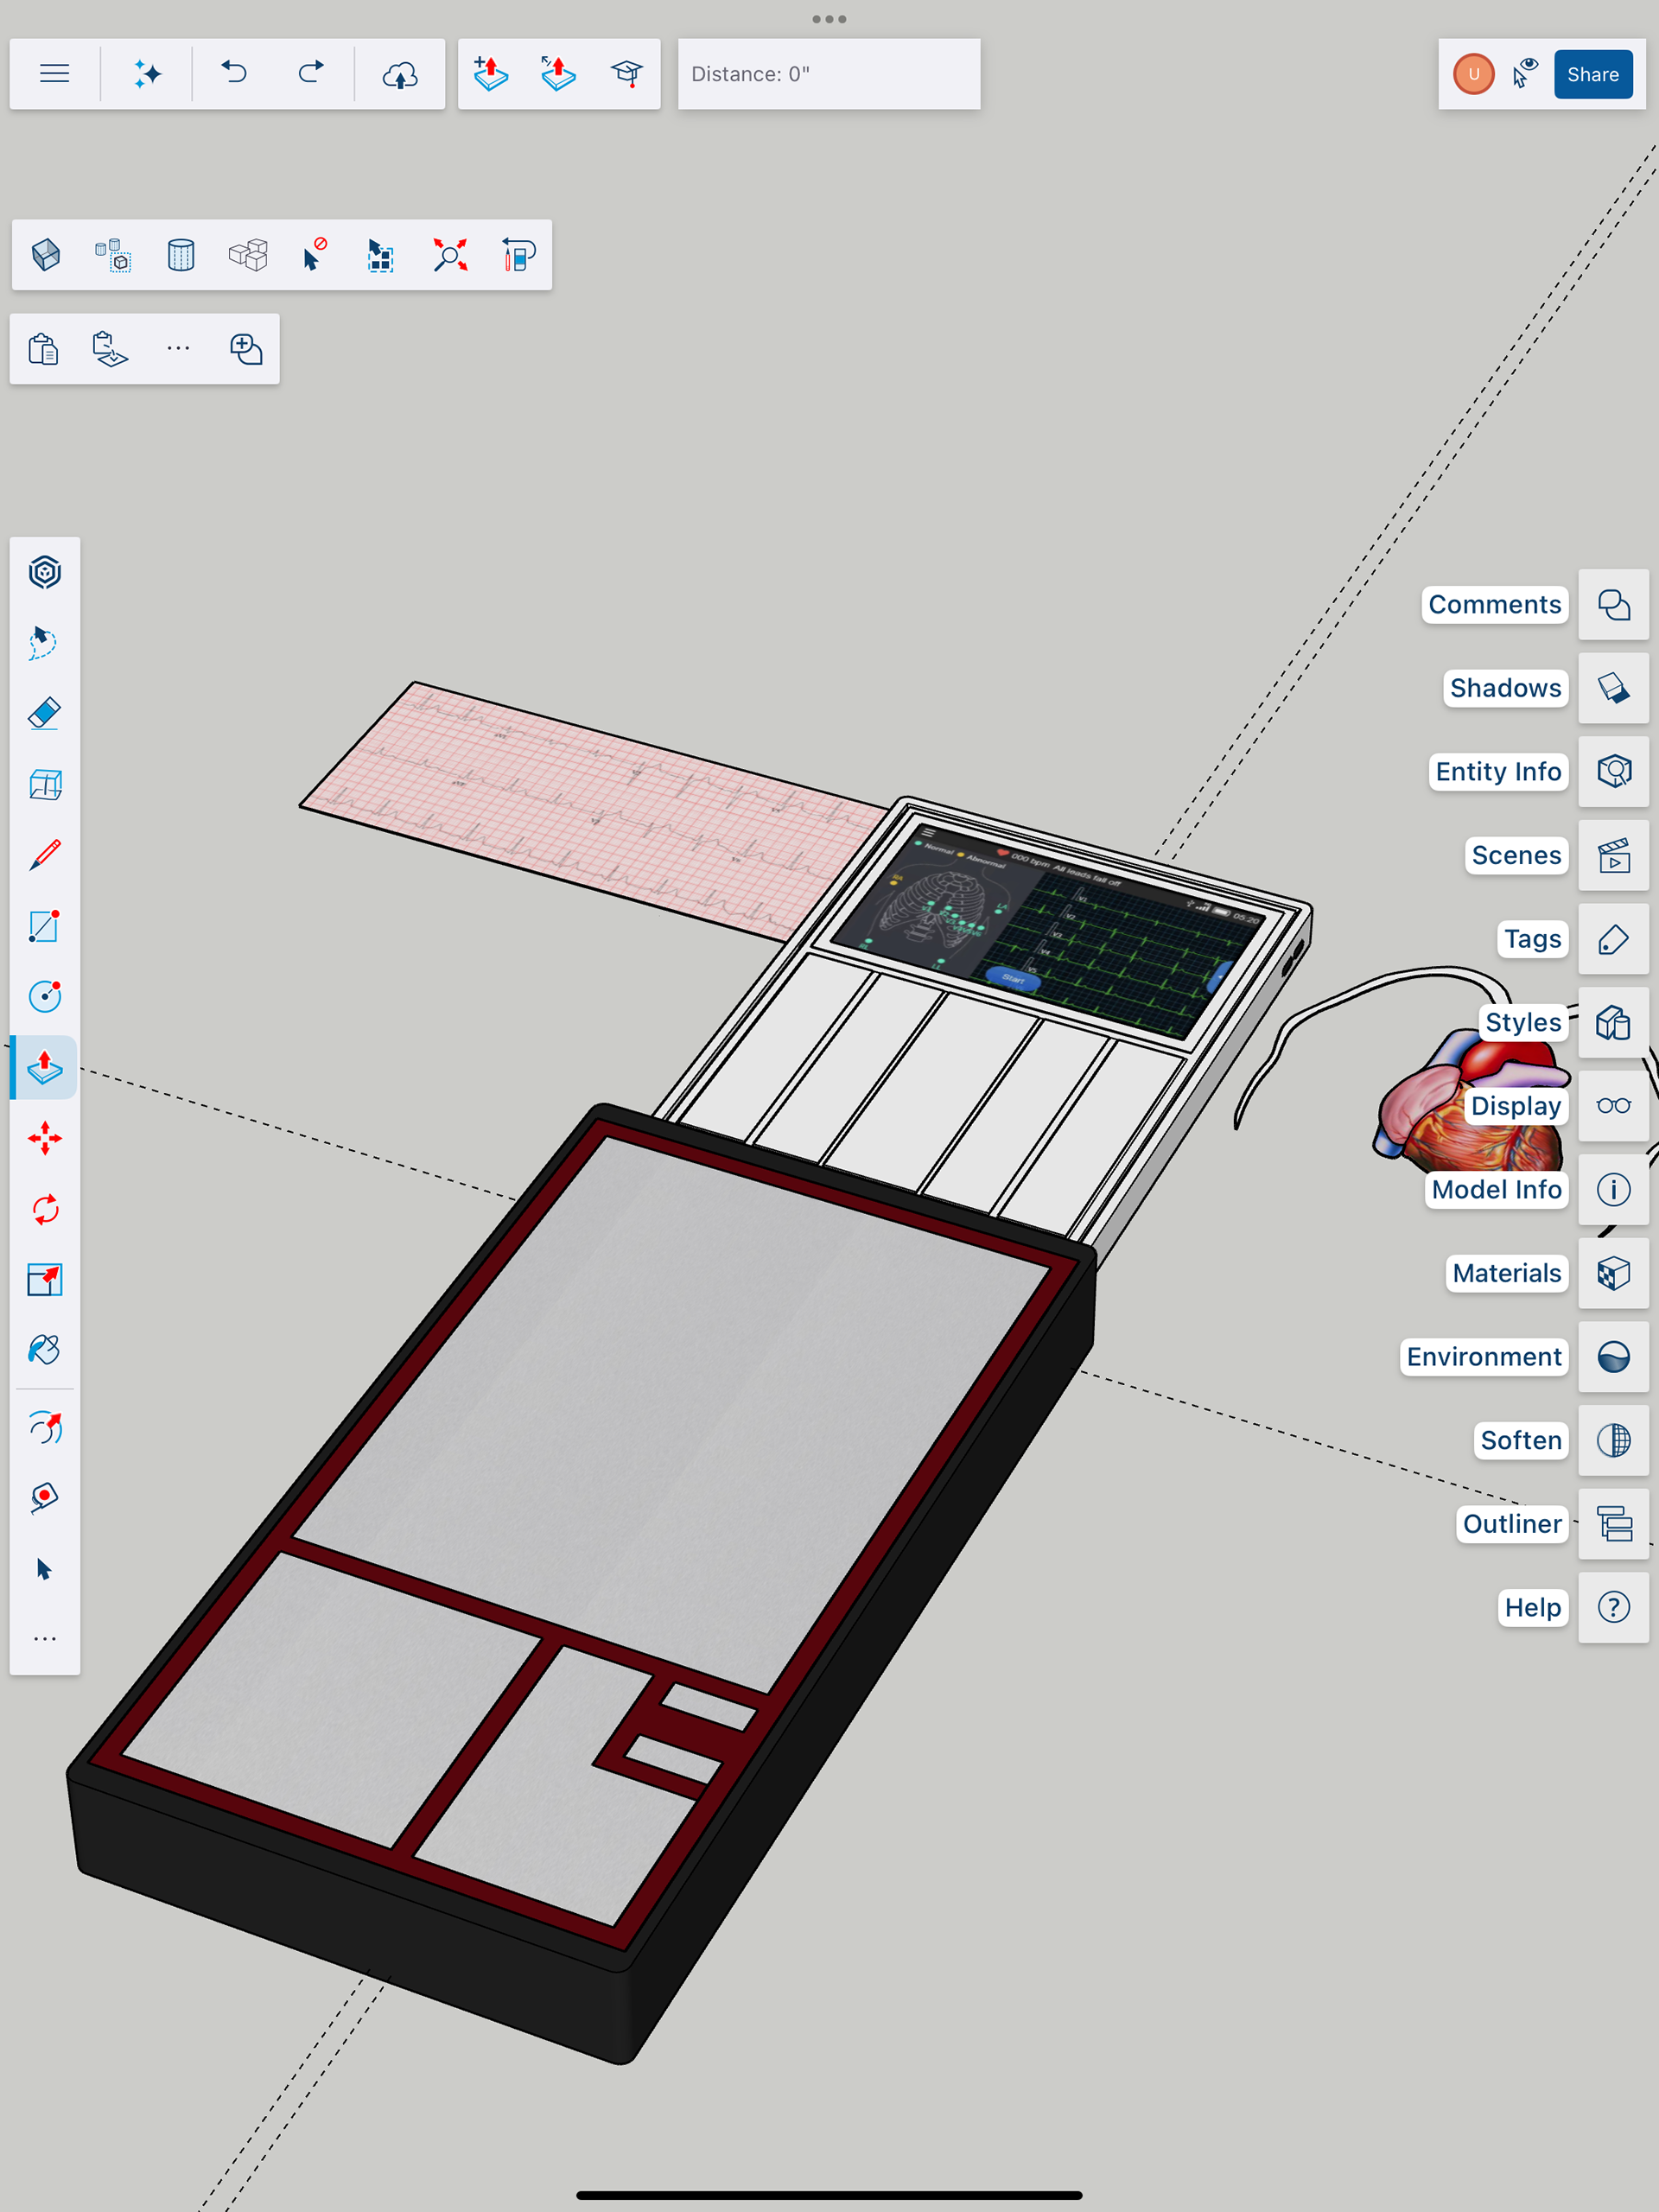This screenshot has height=2212, width=1659.
Task: Open the Outliner panel
Action: [1613, 1524]
